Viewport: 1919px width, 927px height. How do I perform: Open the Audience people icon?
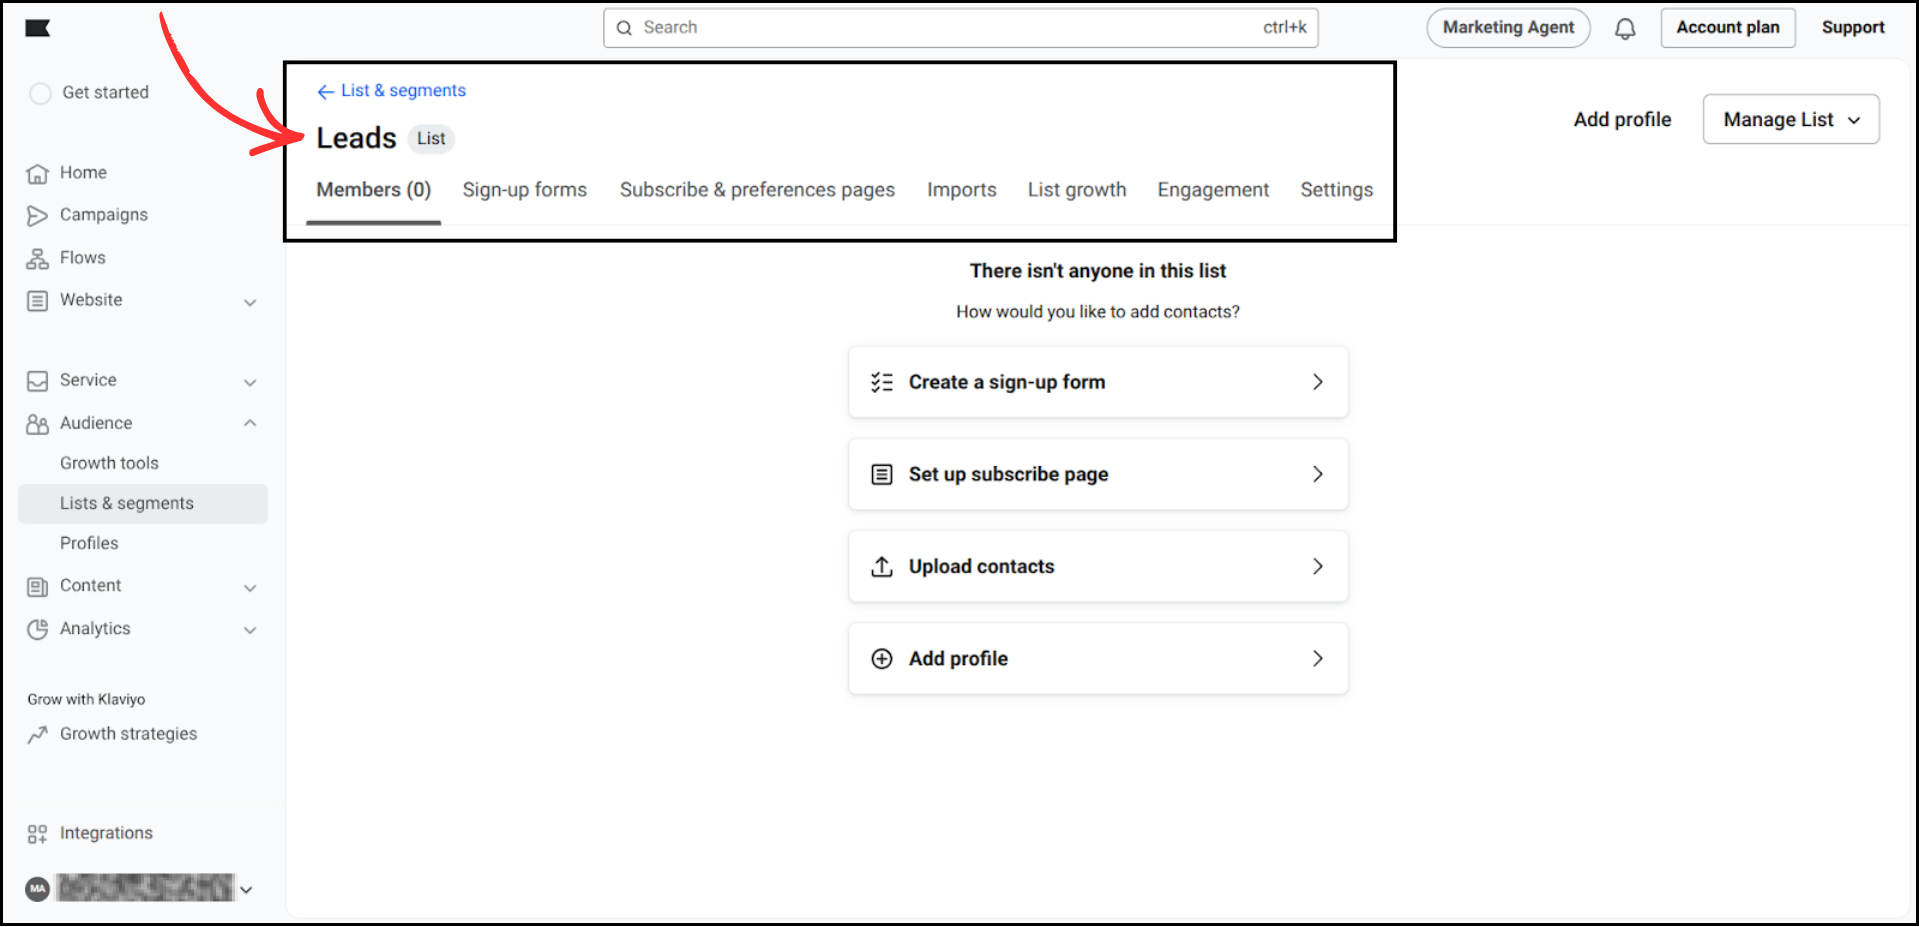tap(37, 423)
